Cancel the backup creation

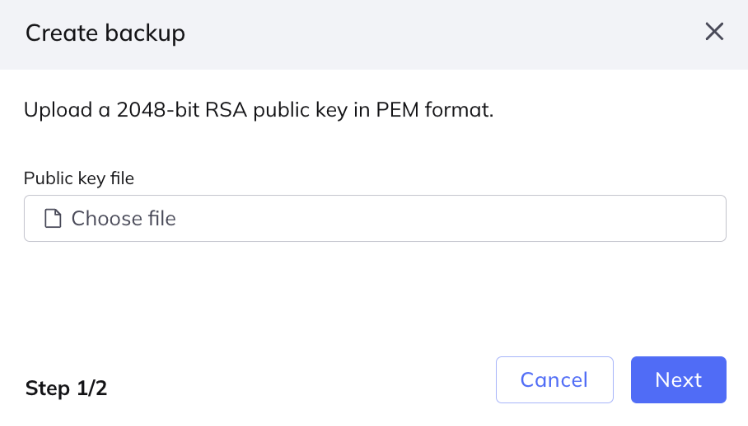(554, 380)
